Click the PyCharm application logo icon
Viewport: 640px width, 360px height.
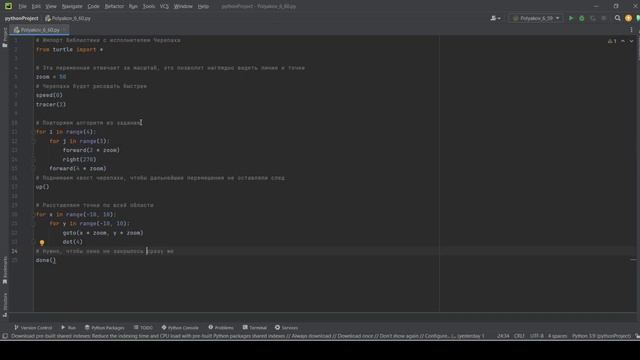point(8,6)
